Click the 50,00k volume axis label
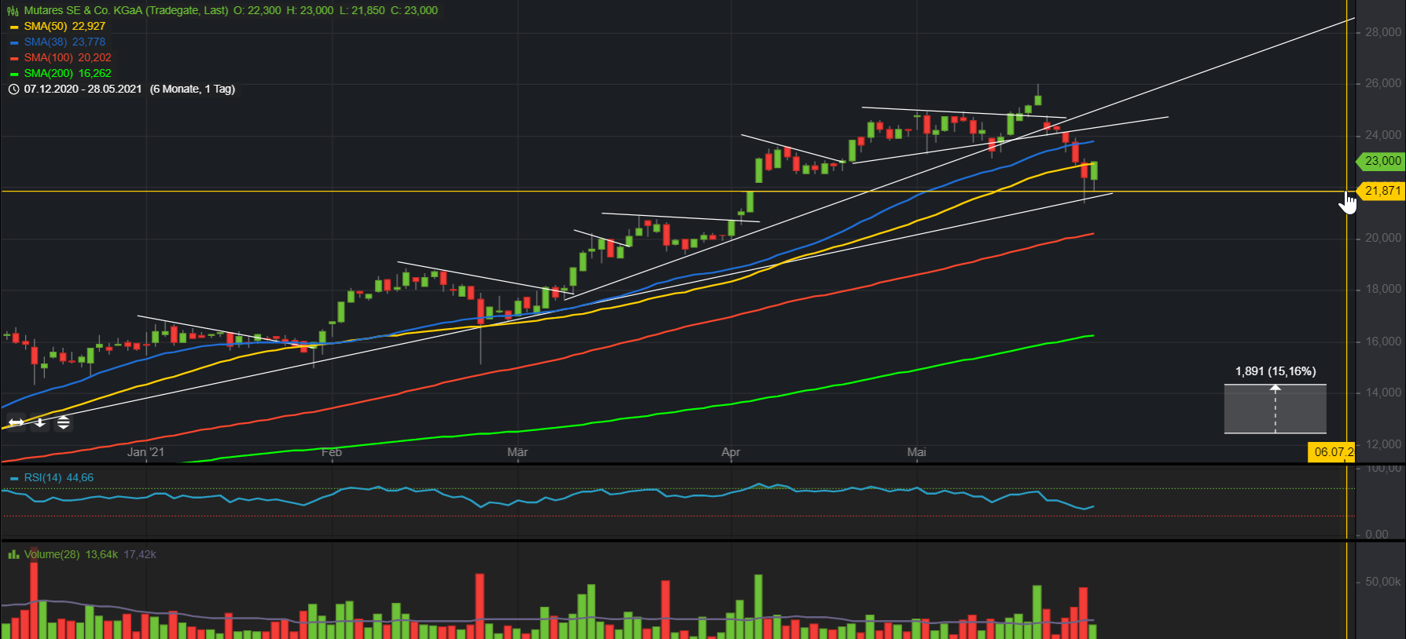1406x639 pixels. [x=1381, y=581]
